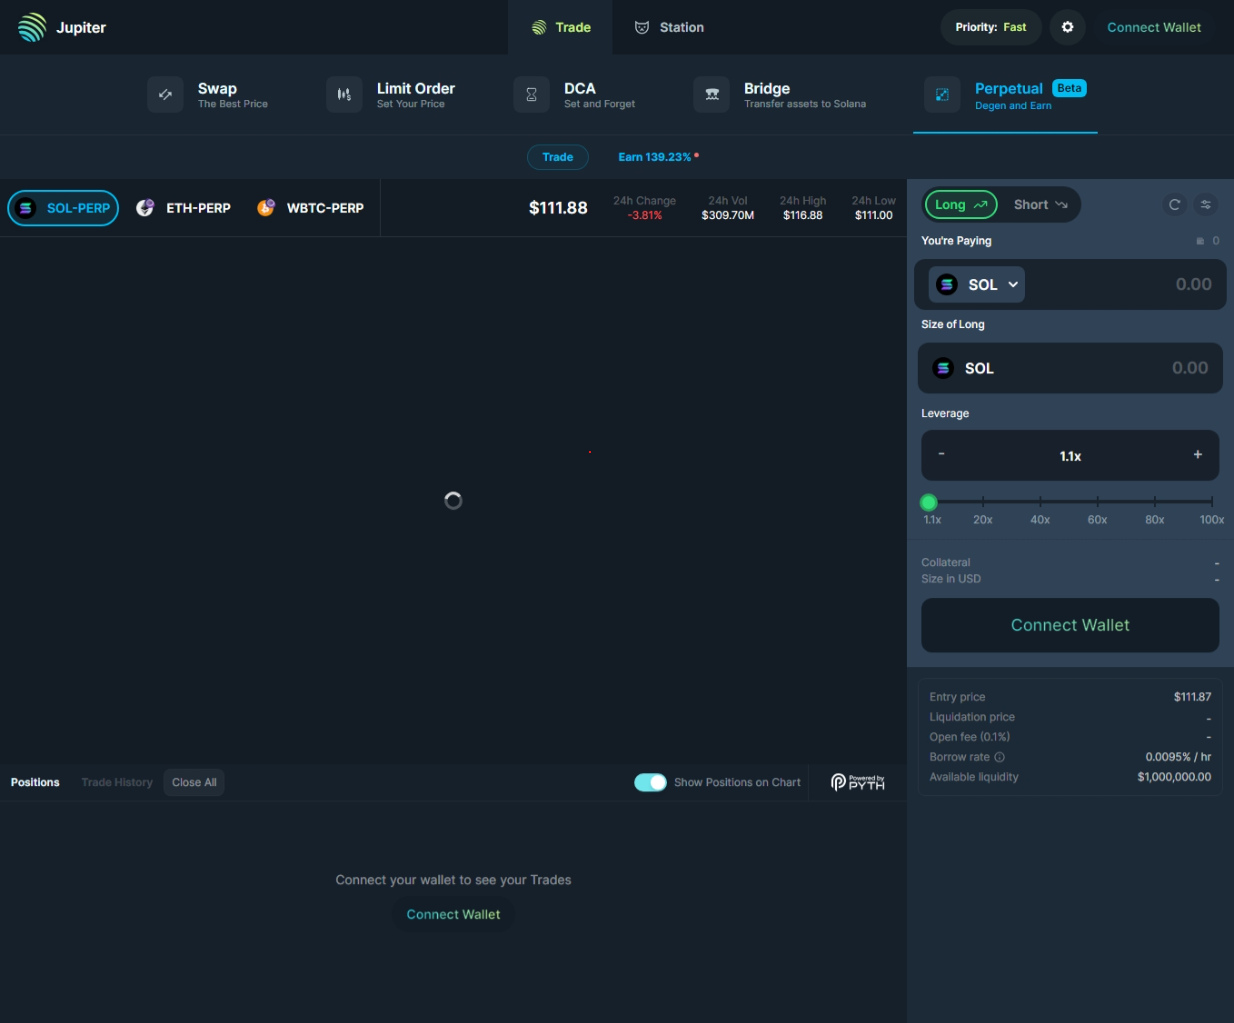Viewport: 1234px width, 1023px height.
Task: Click the 1.1x leverage value field
Action: [x=1070, y=456]
